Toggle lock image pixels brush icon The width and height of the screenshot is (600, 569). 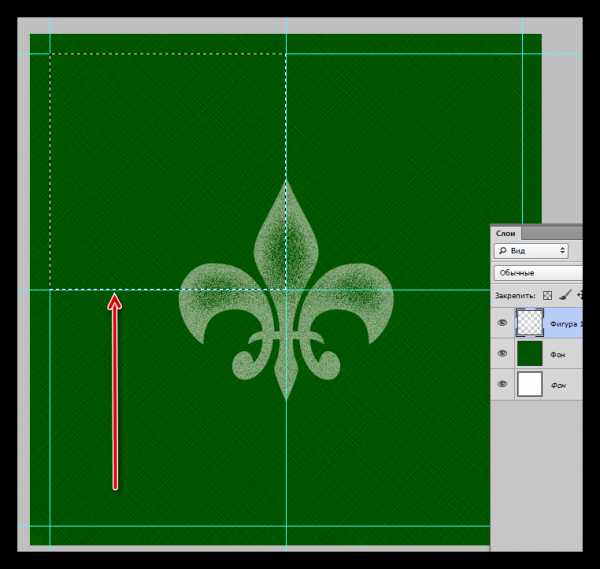564,296
